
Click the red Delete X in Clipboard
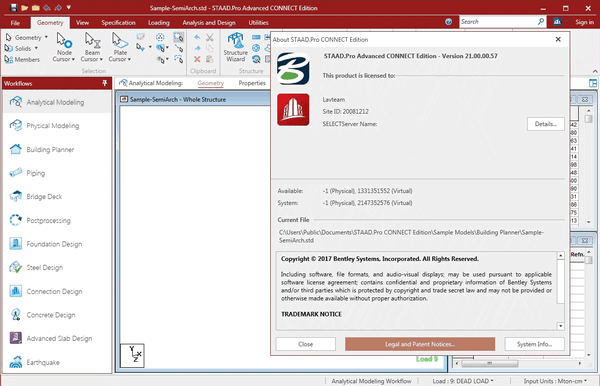(197, 59)
